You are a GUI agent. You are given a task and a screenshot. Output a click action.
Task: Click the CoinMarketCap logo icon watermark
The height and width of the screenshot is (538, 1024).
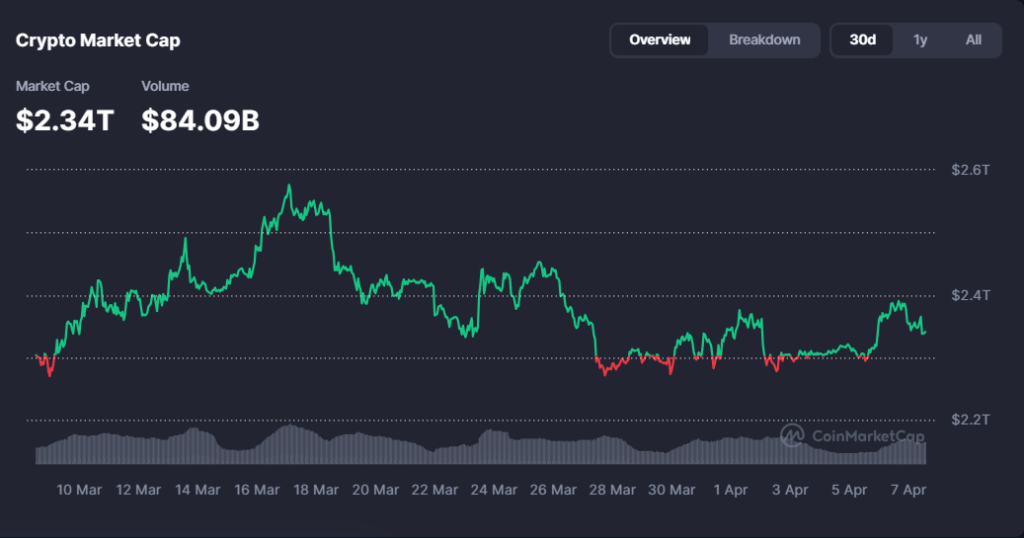pos(793,435)
